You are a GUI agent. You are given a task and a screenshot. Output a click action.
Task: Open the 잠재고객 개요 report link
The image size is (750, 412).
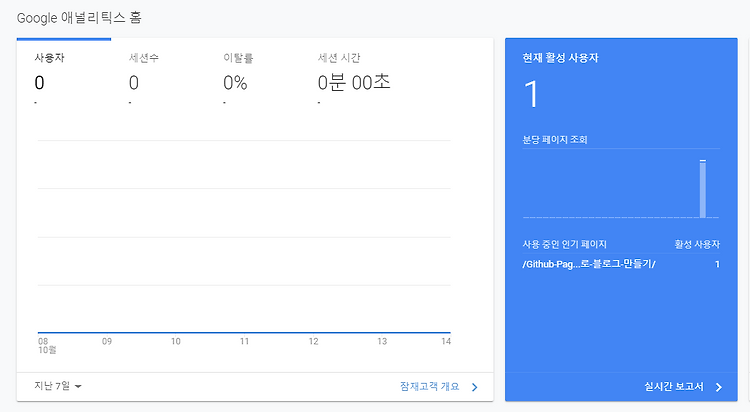[x=430, y=387]
